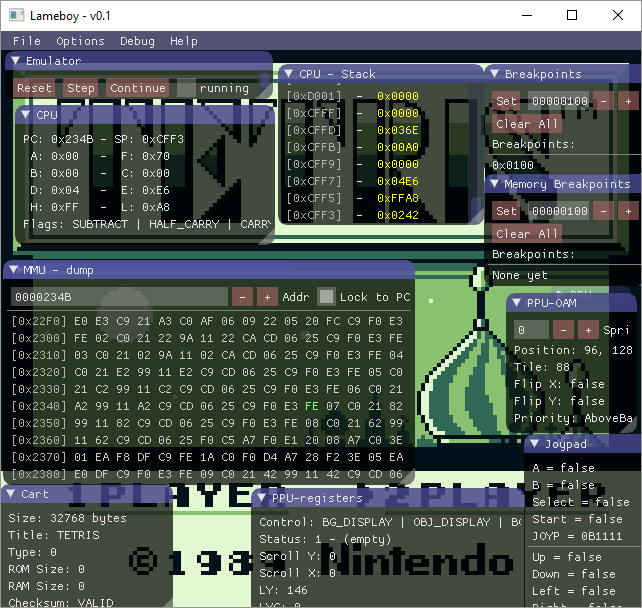Click memory dump row 0x22F0
The height and width of the screenshot is (608, 642).
point(207,321)
